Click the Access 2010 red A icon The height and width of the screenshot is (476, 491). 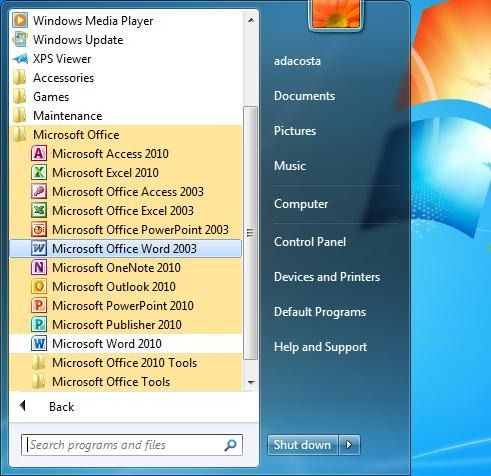click(x=39, y=154)
